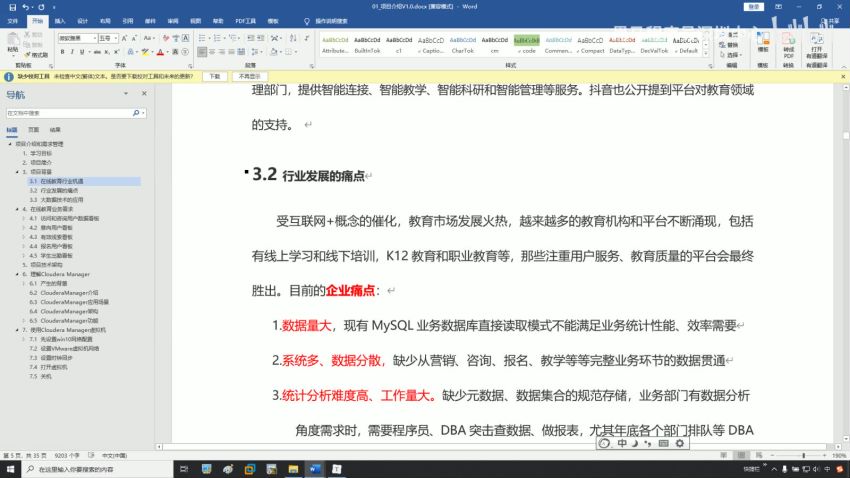The height and width of the screenshot is (478, 850).
Task: Open the font name dropdown
Action: pyautogui.click(x=95, y=38)
